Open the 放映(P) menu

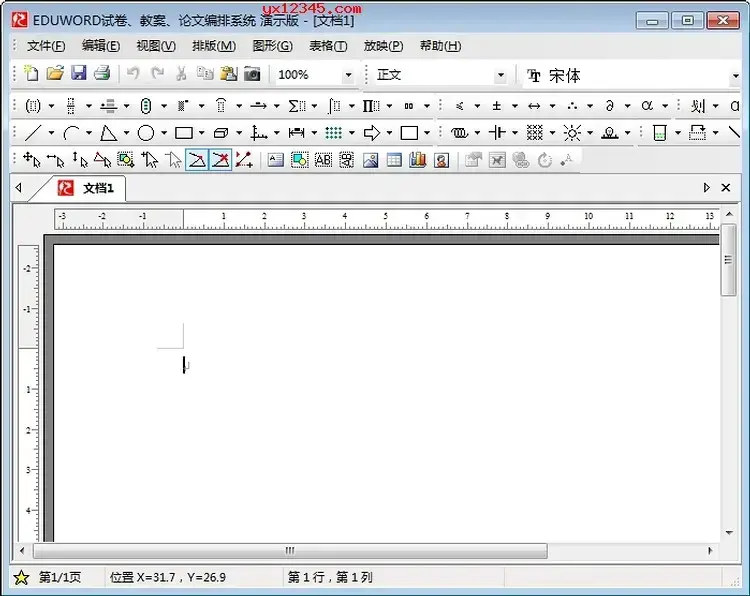point(383,46)
